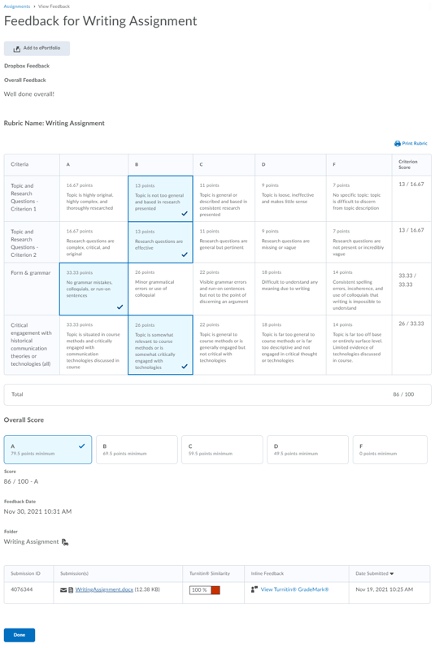Screen dimensions: 435x648
Task: Click the Turnitin GradeMark icon
Action: pyautogui.click(x=254, y=589)
